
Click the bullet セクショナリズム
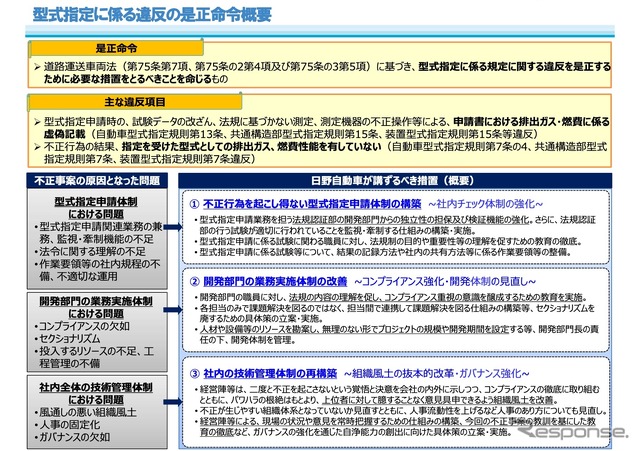[x=67, y=338]
